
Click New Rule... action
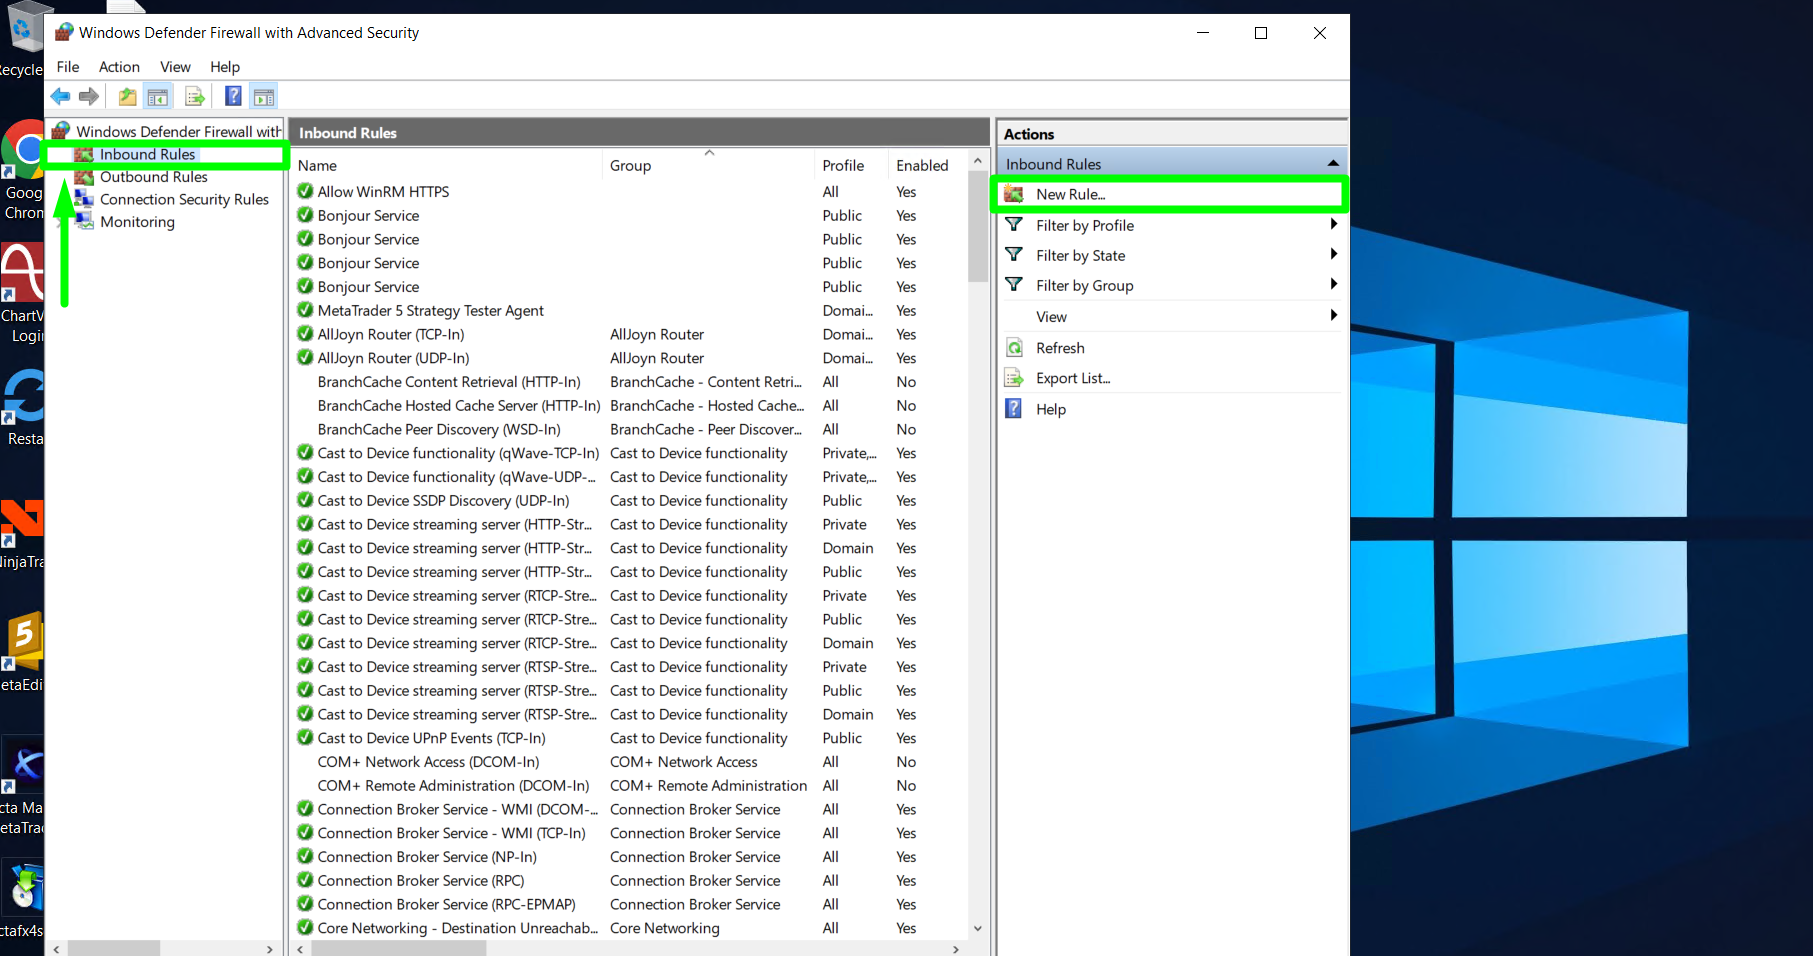[1070, 194]
